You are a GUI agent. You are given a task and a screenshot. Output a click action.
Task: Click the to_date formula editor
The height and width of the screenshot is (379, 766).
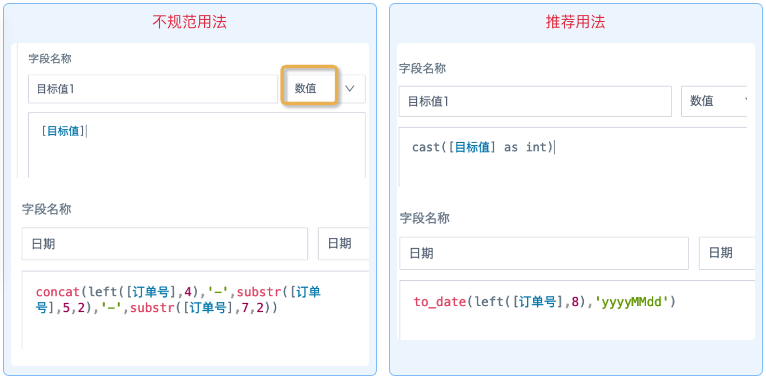(x=577, y=310)
